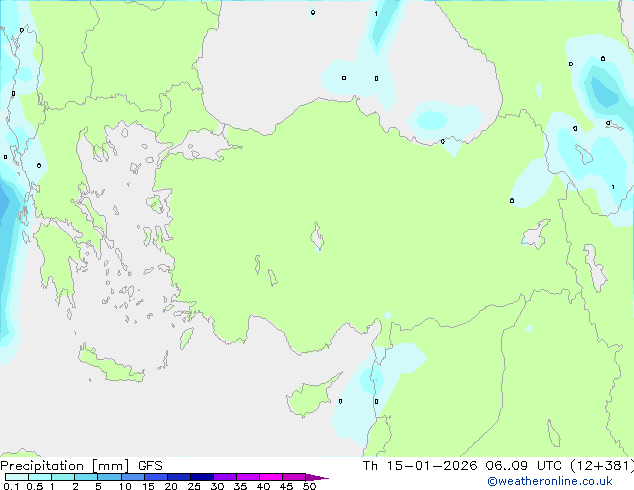
Task: Click the 'Precipitation [mm]' title text
Action: tap(65, 466)
